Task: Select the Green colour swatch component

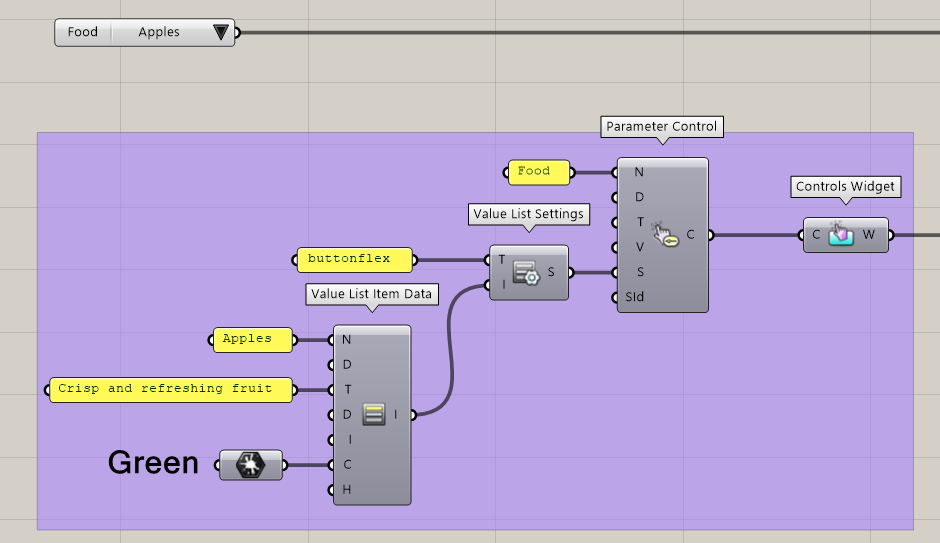Action: pyautogui.click(x=250, y=465)
